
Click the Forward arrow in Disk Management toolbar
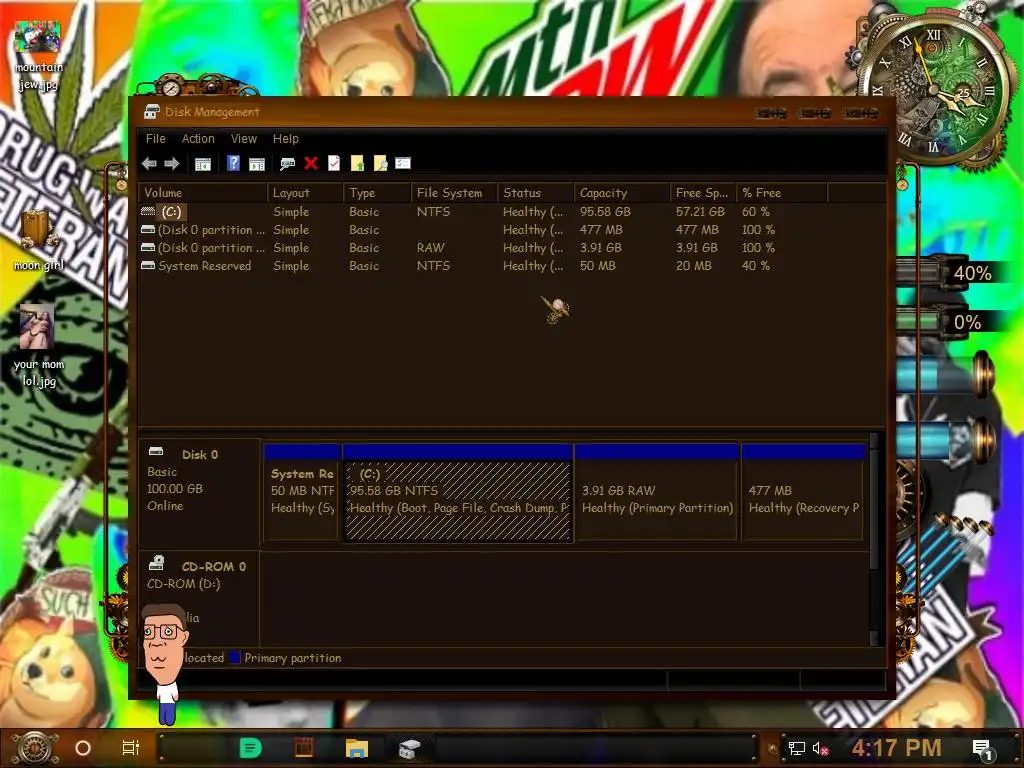coord(172,163)
